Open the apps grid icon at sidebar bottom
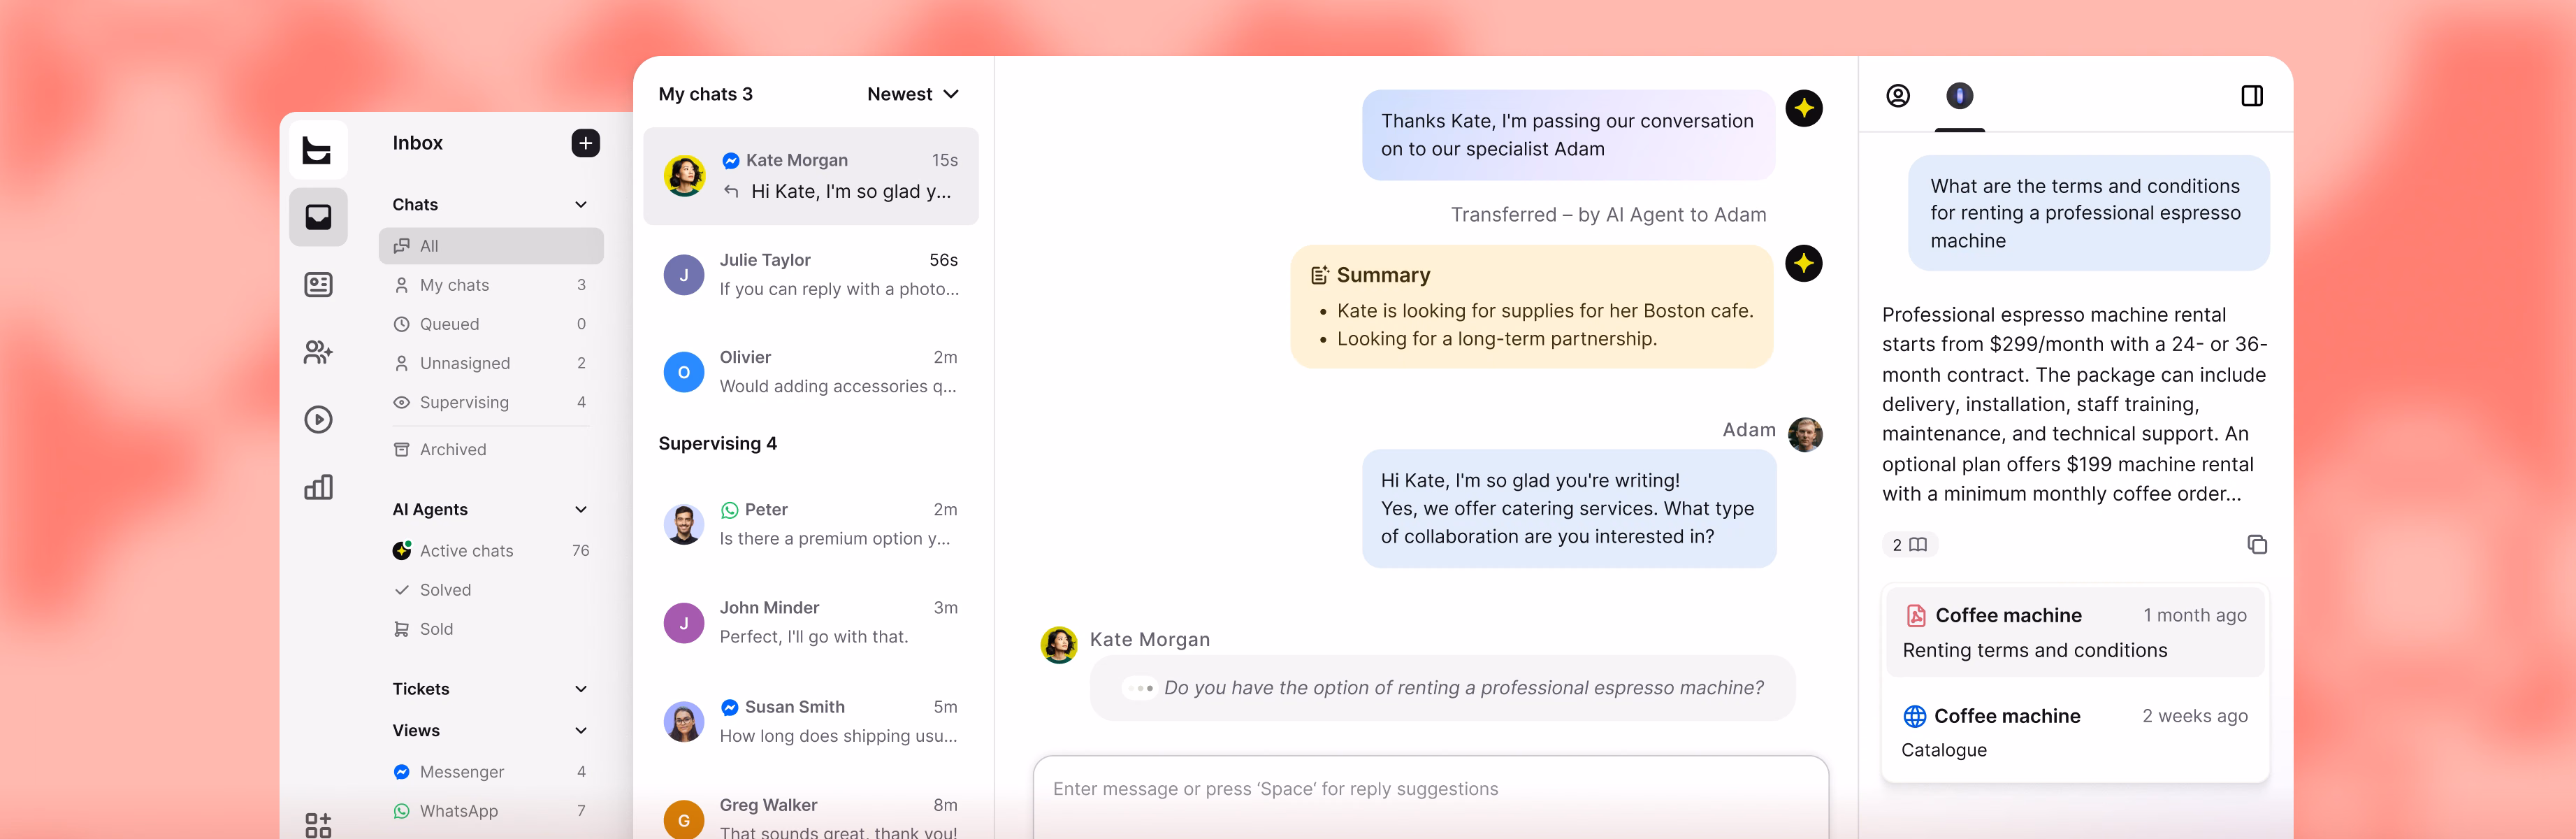The image size is (2576, 839). (318, 824)
